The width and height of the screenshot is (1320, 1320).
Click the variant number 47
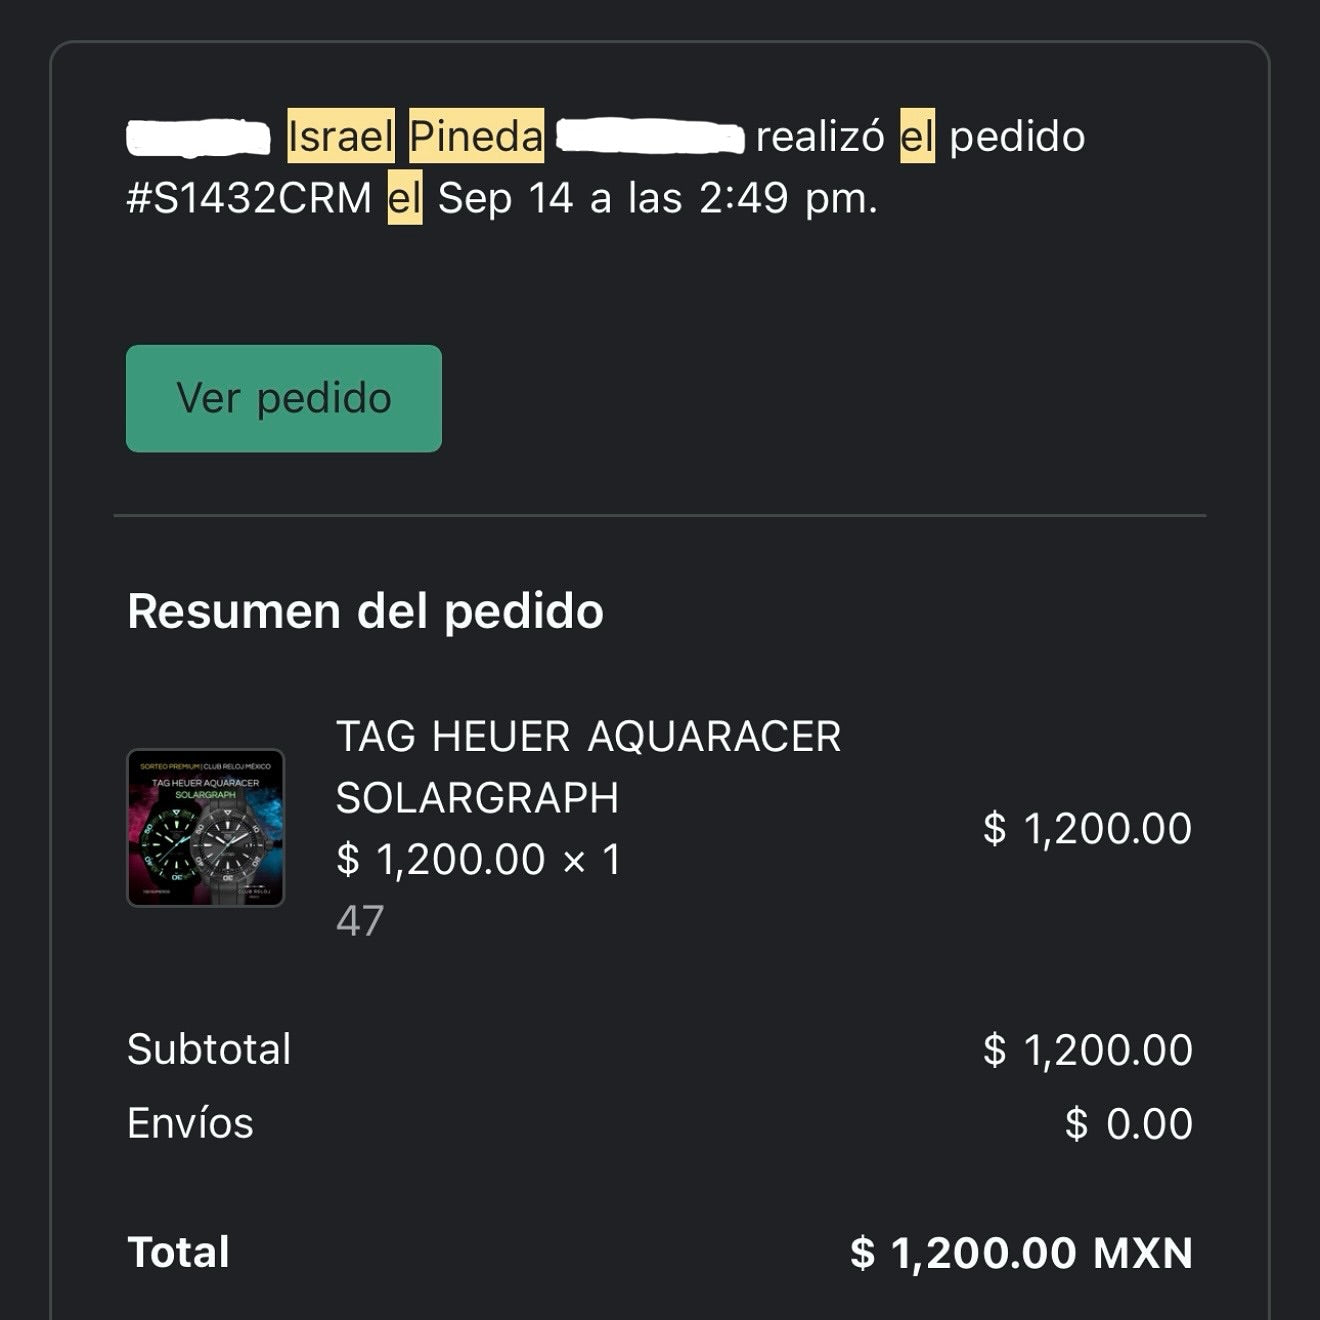pyautogui.click(x=360, y=921)
